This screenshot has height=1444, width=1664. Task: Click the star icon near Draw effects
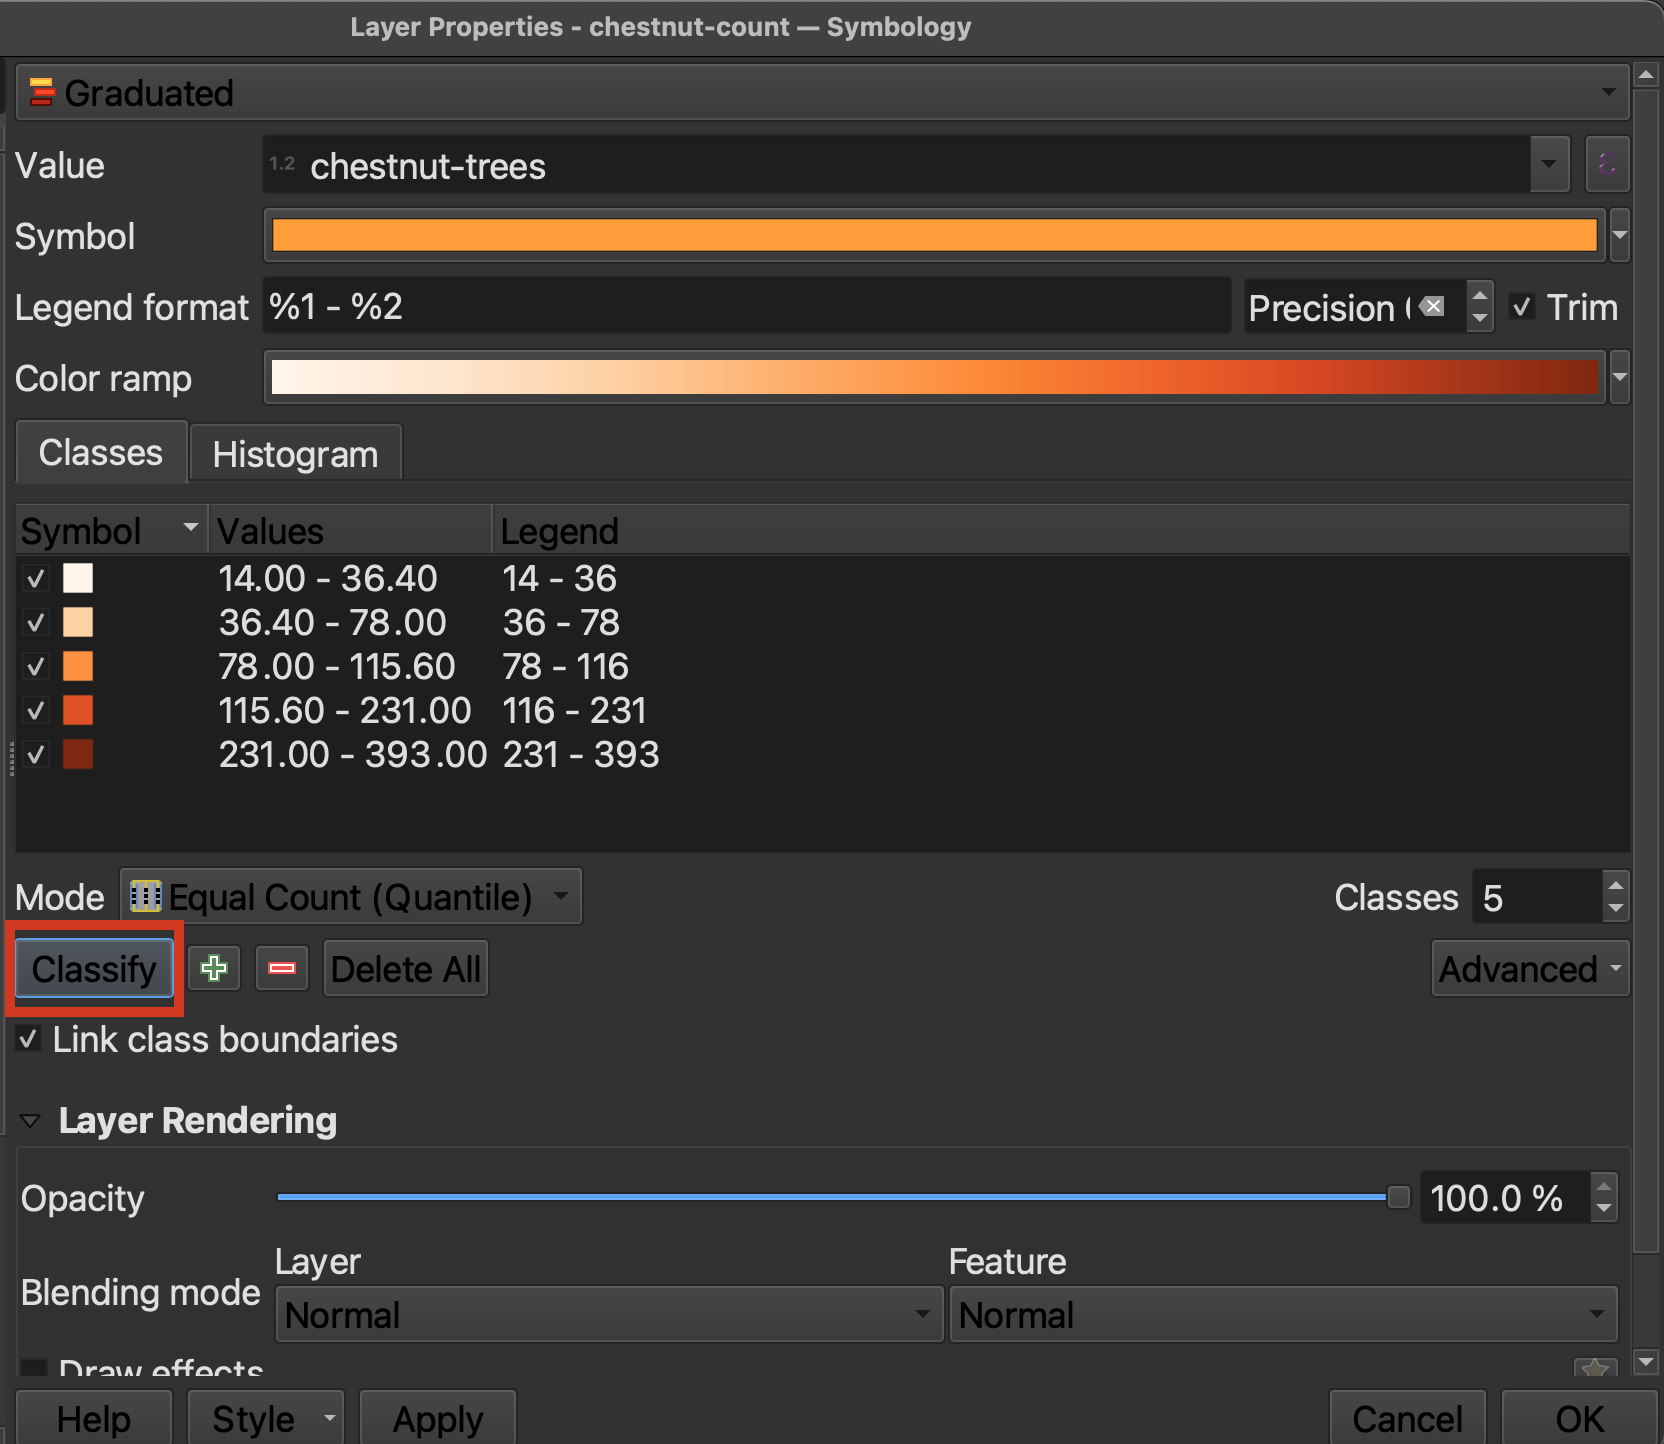coord(1595,1368)
